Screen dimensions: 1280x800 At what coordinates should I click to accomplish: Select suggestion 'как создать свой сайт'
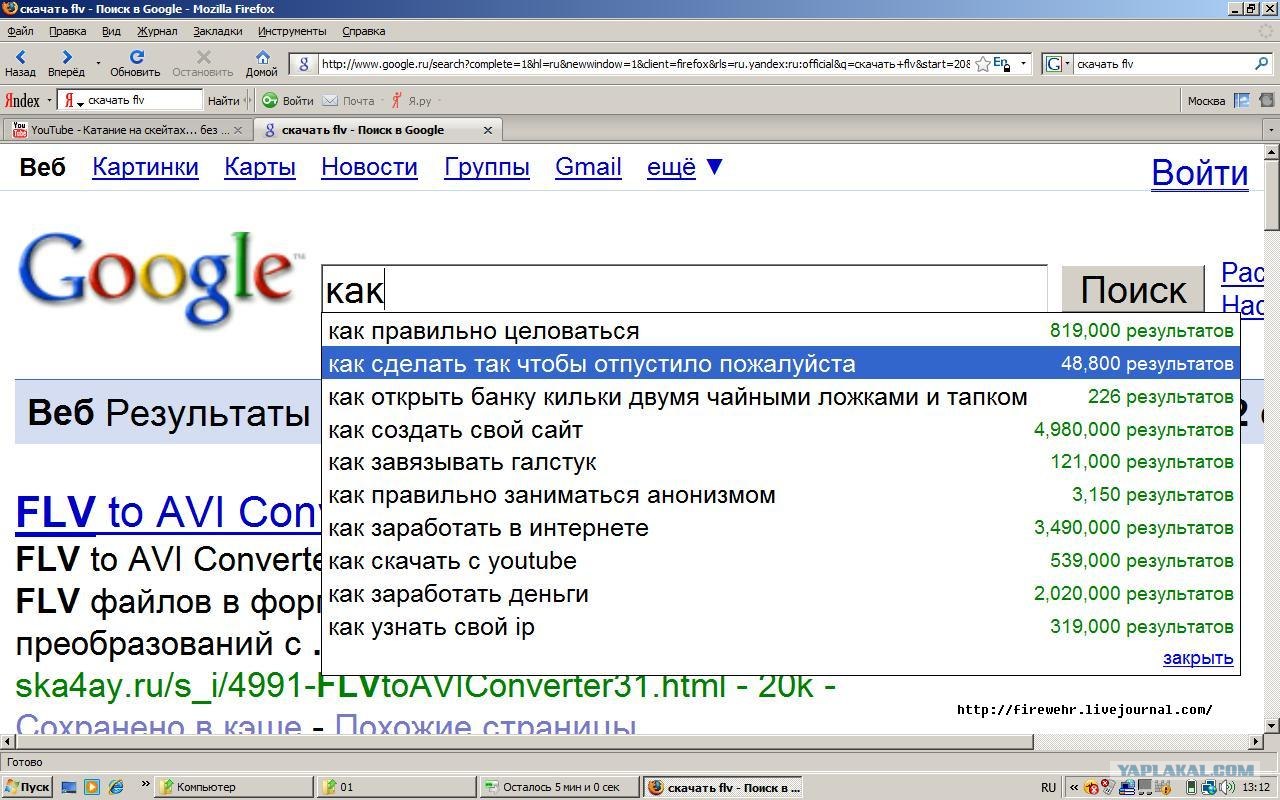point(781,430)
